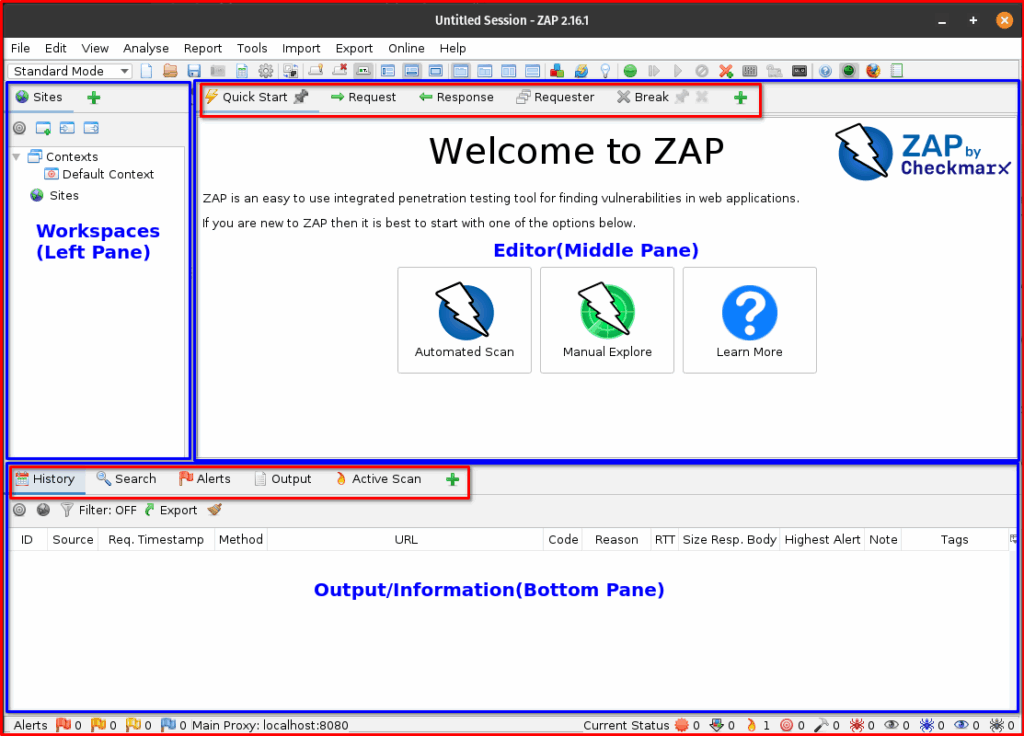Collapse the Contexts tree node arrow
1024x736 pixels.
(x=17, y=157)
